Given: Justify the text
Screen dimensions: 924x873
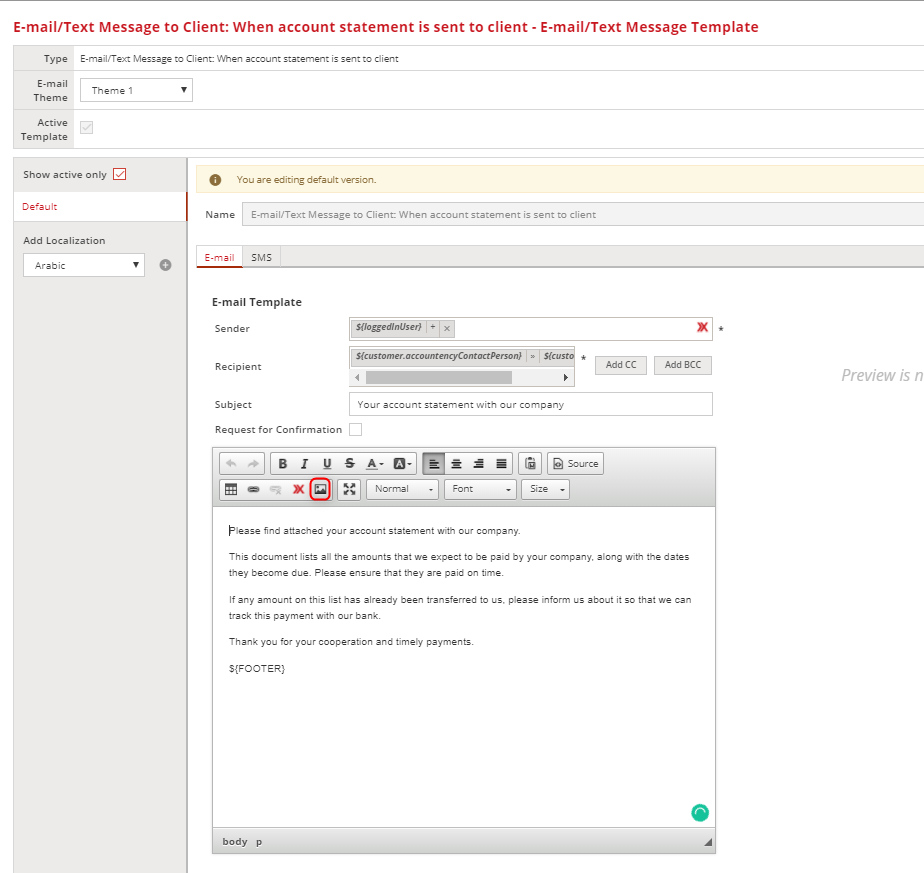Looking at the screenshot, I should 501,464.
